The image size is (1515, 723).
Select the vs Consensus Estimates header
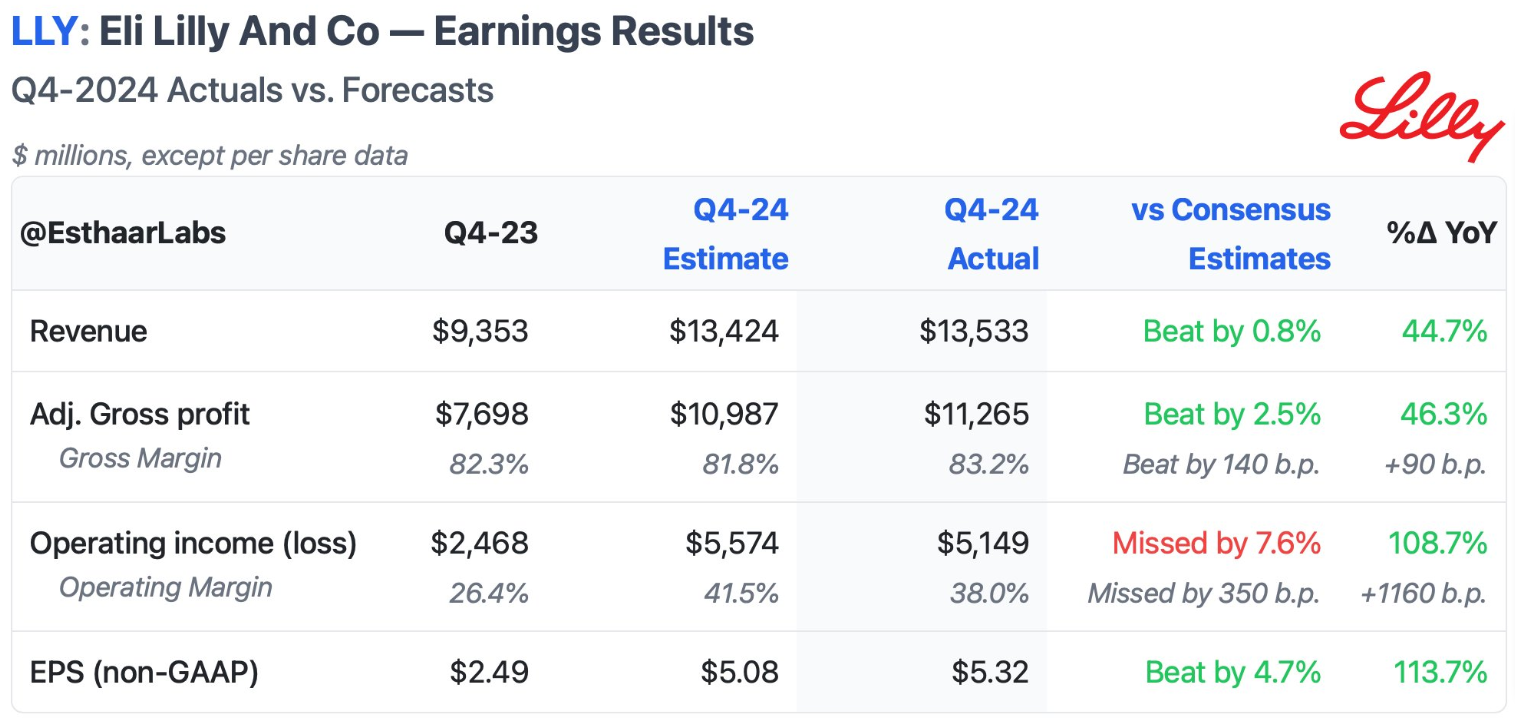(1230, 234)
